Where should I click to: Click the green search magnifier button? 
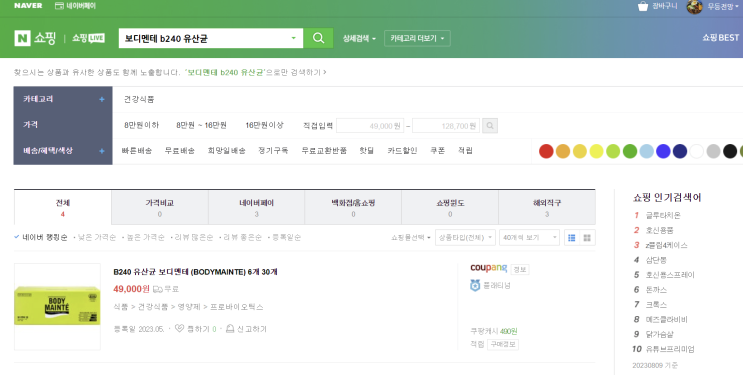318,38
